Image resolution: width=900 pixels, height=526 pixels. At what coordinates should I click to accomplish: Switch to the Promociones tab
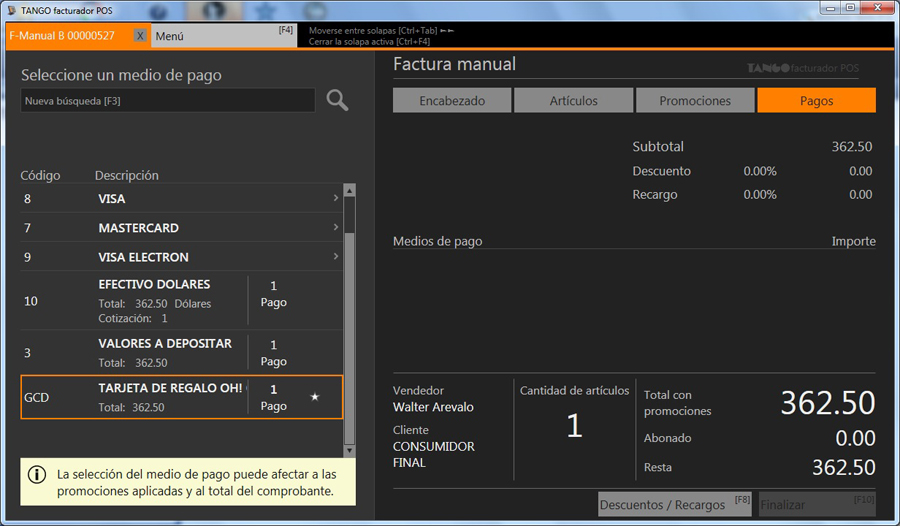(695, 100)
